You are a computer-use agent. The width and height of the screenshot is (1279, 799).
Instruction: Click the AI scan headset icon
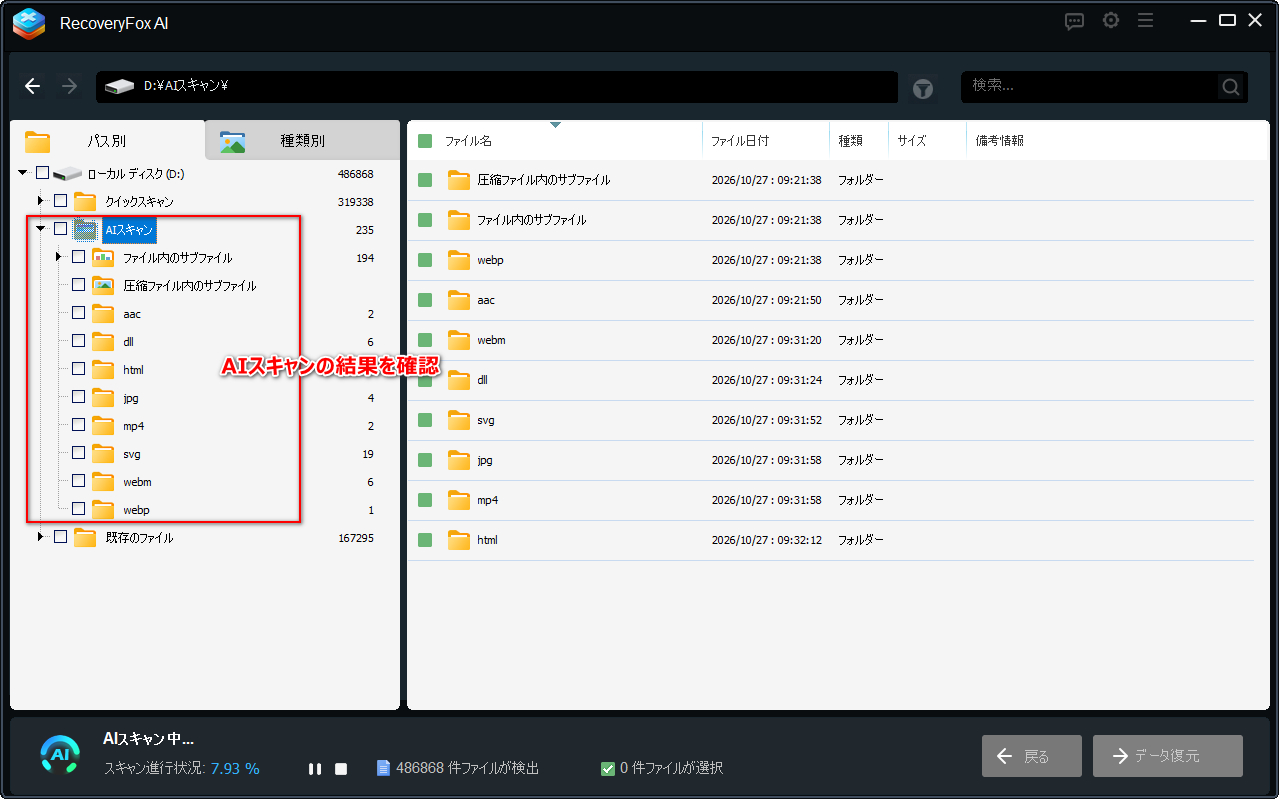pos(60,754)
